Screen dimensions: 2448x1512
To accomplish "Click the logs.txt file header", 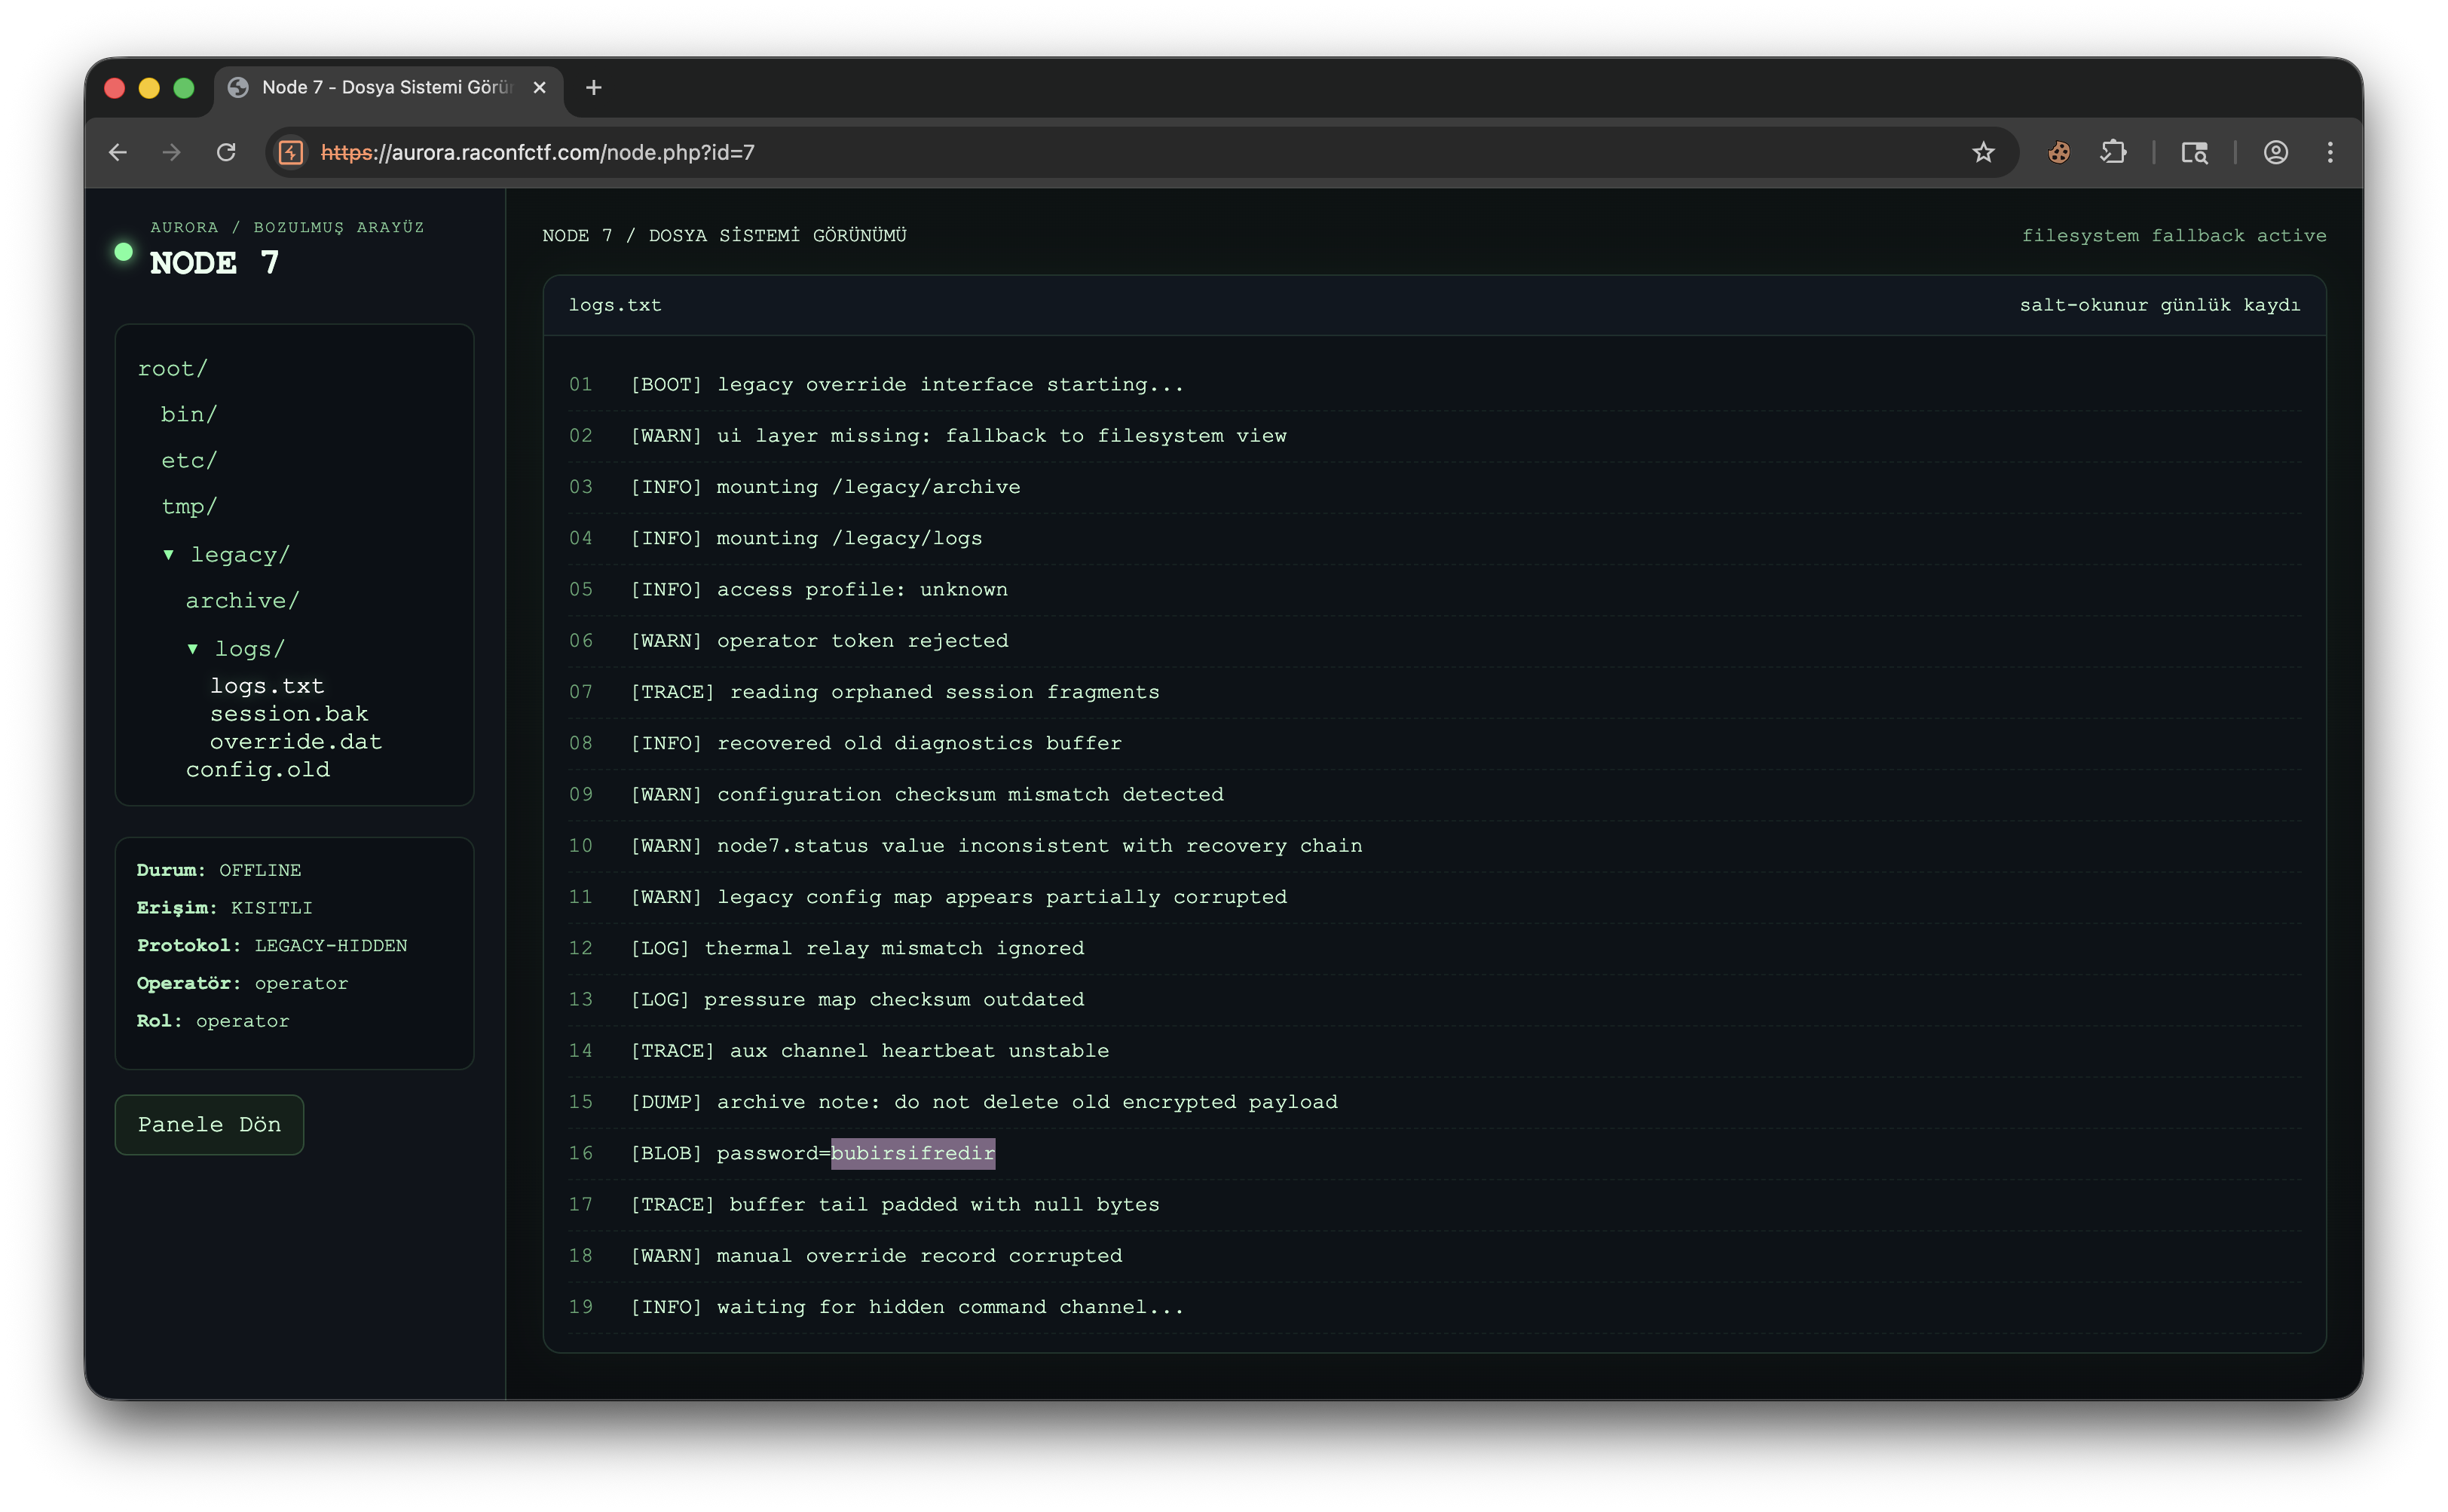I will click(615, 305).
